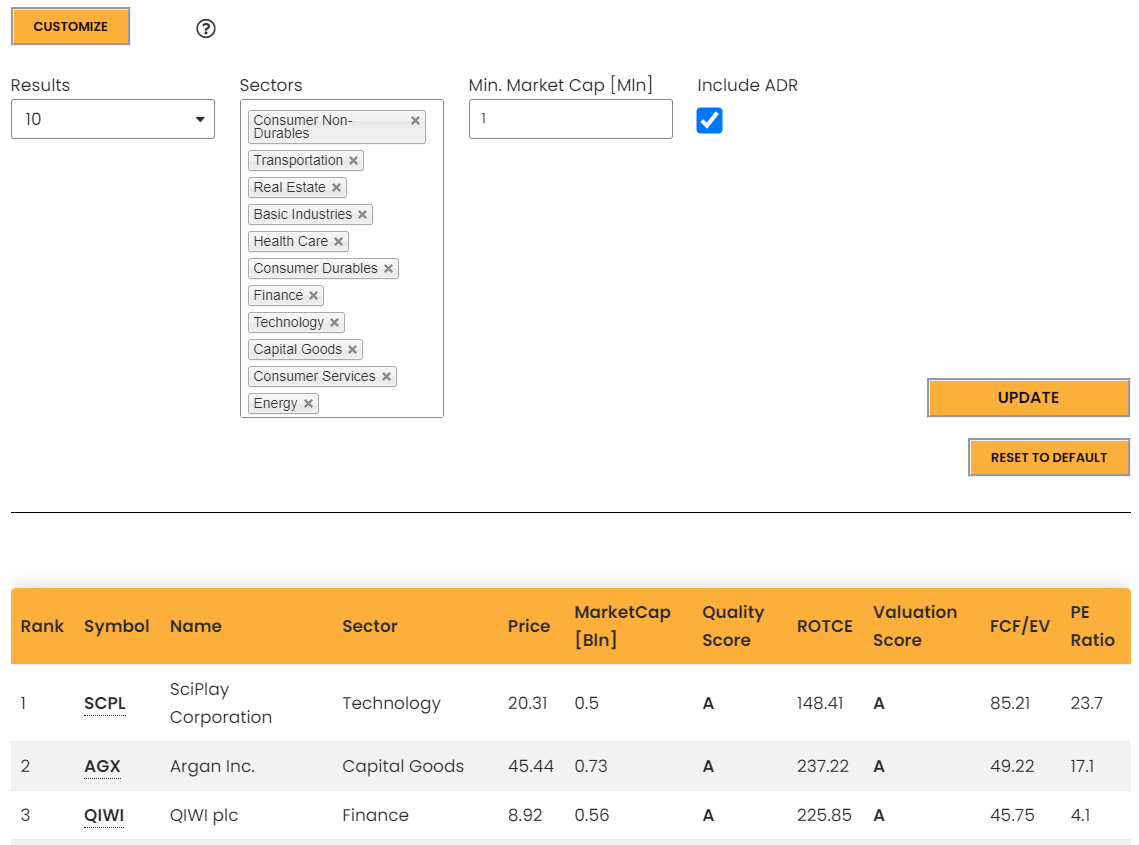Click the 45.44 price value
Screen dimensions: 1139x845
tap(530, 767)
